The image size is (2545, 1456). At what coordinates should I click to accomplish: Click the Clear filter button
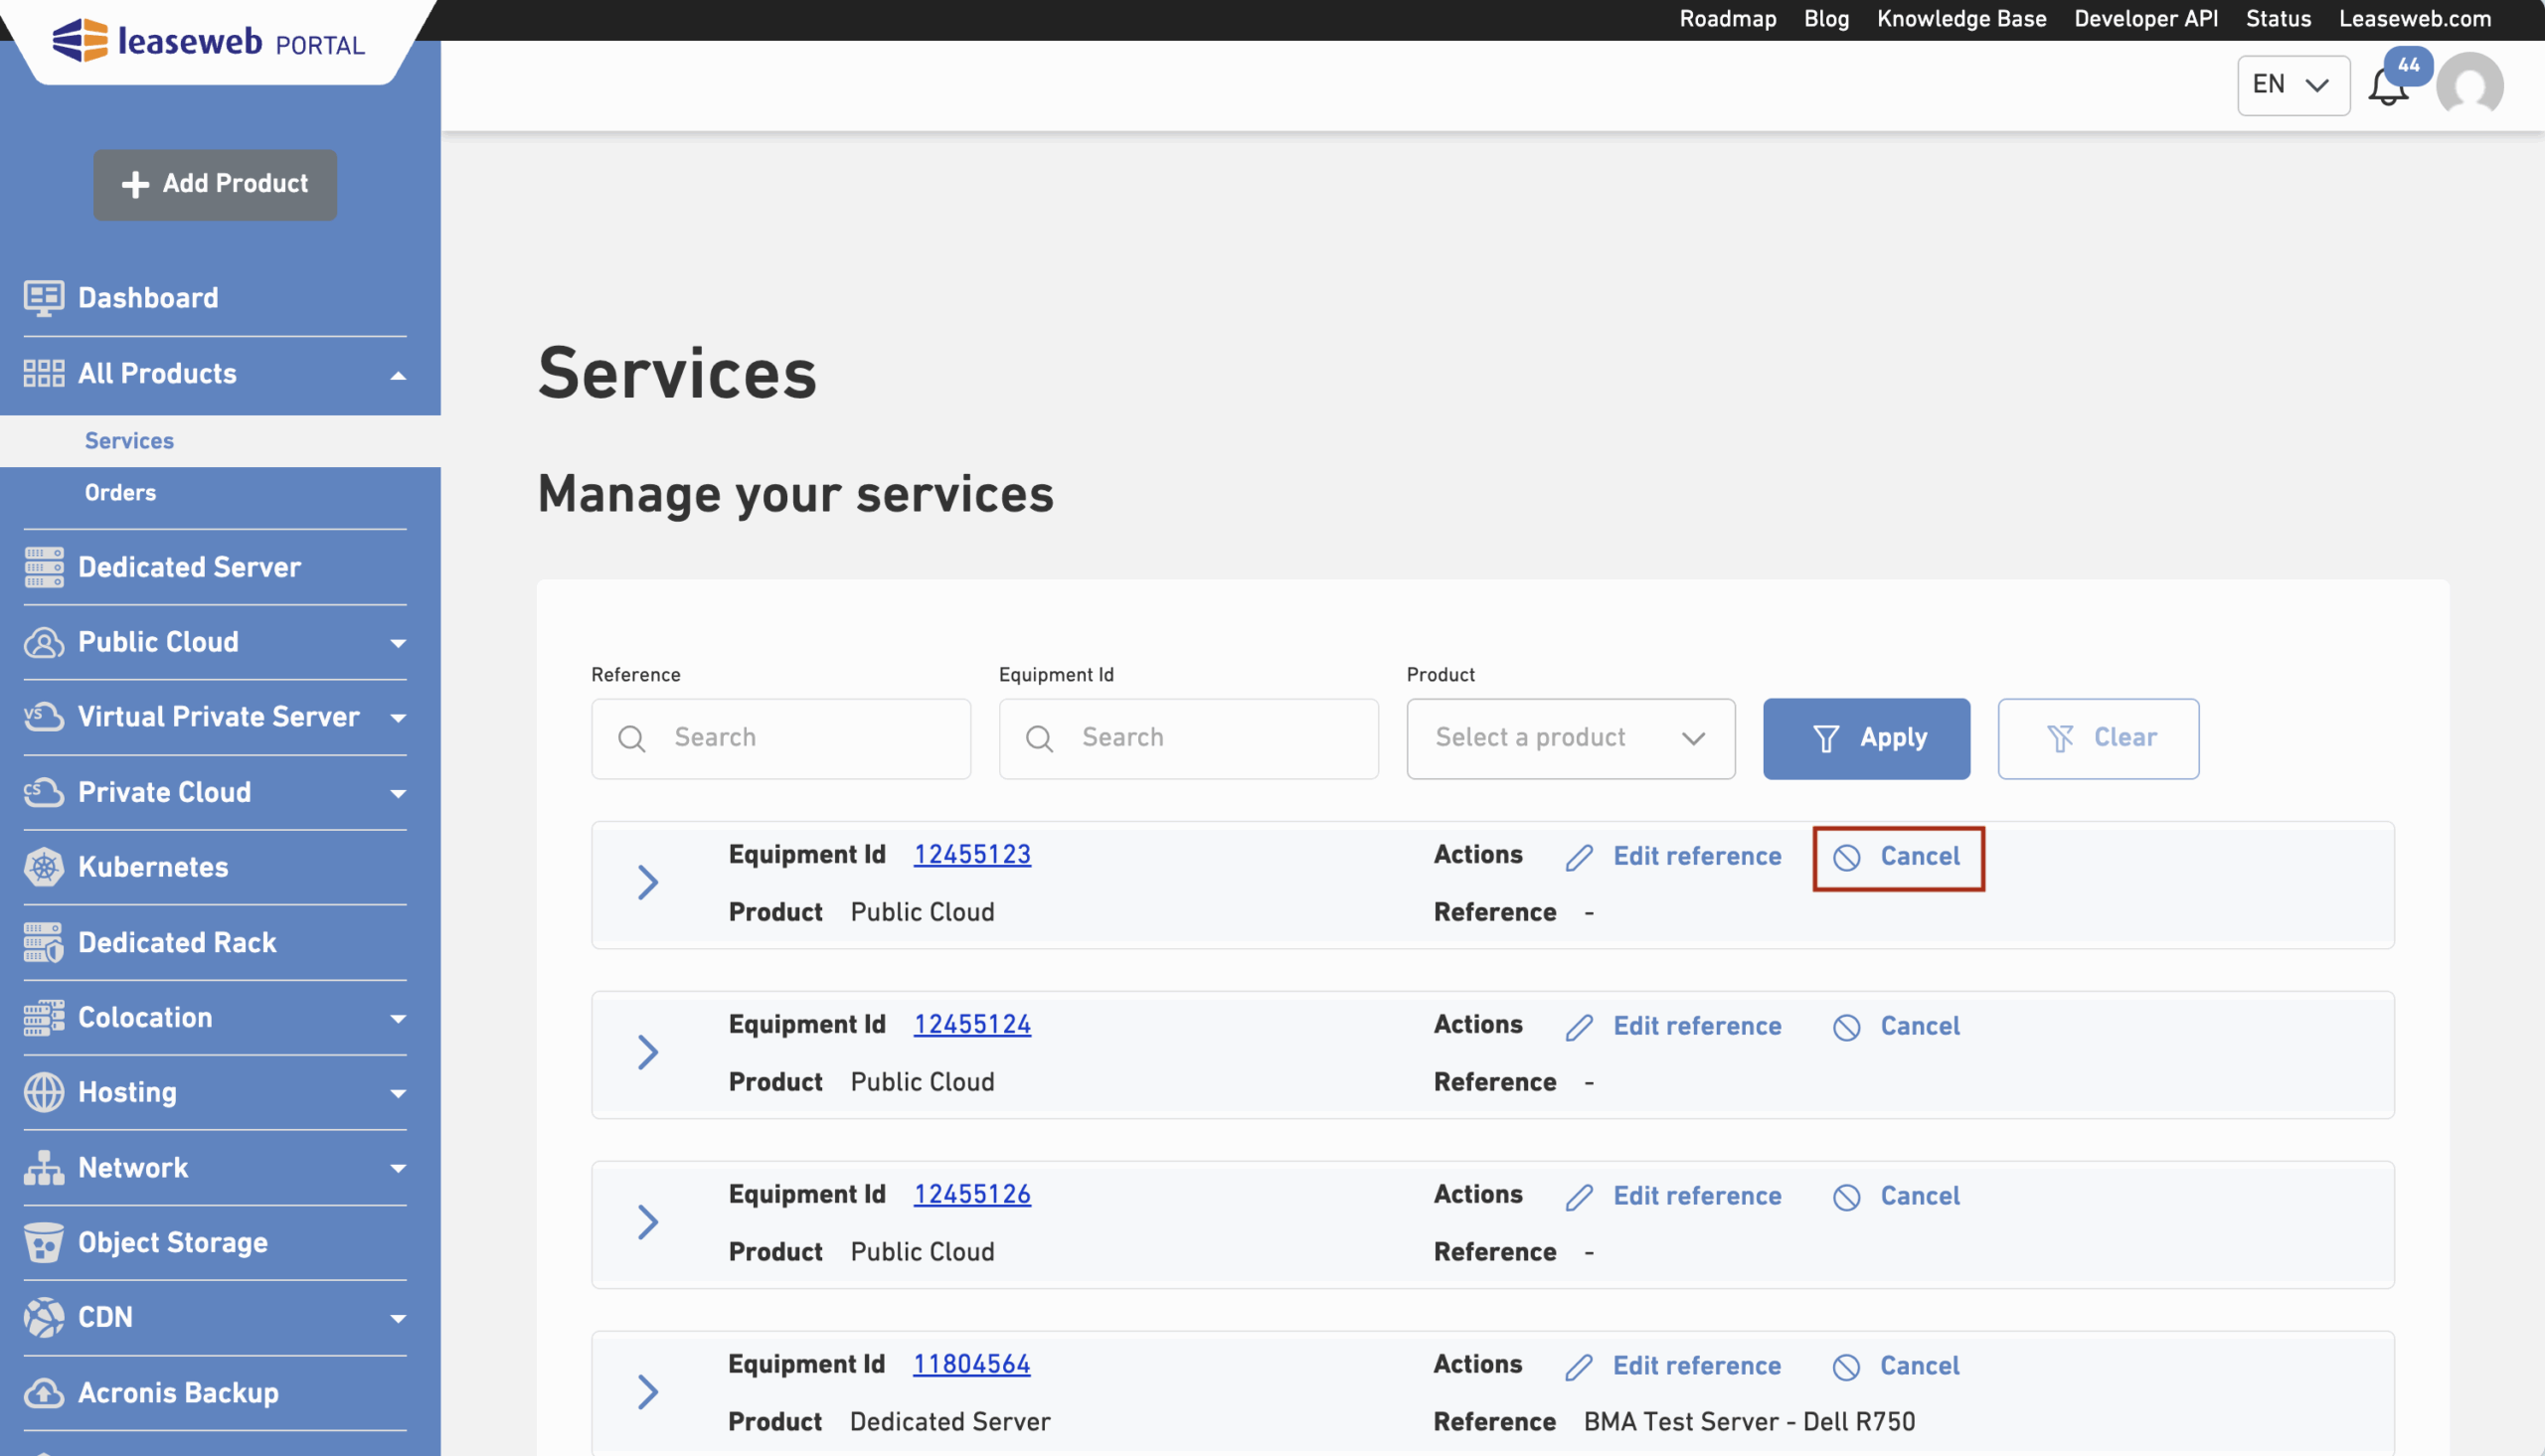(2098, 739)
